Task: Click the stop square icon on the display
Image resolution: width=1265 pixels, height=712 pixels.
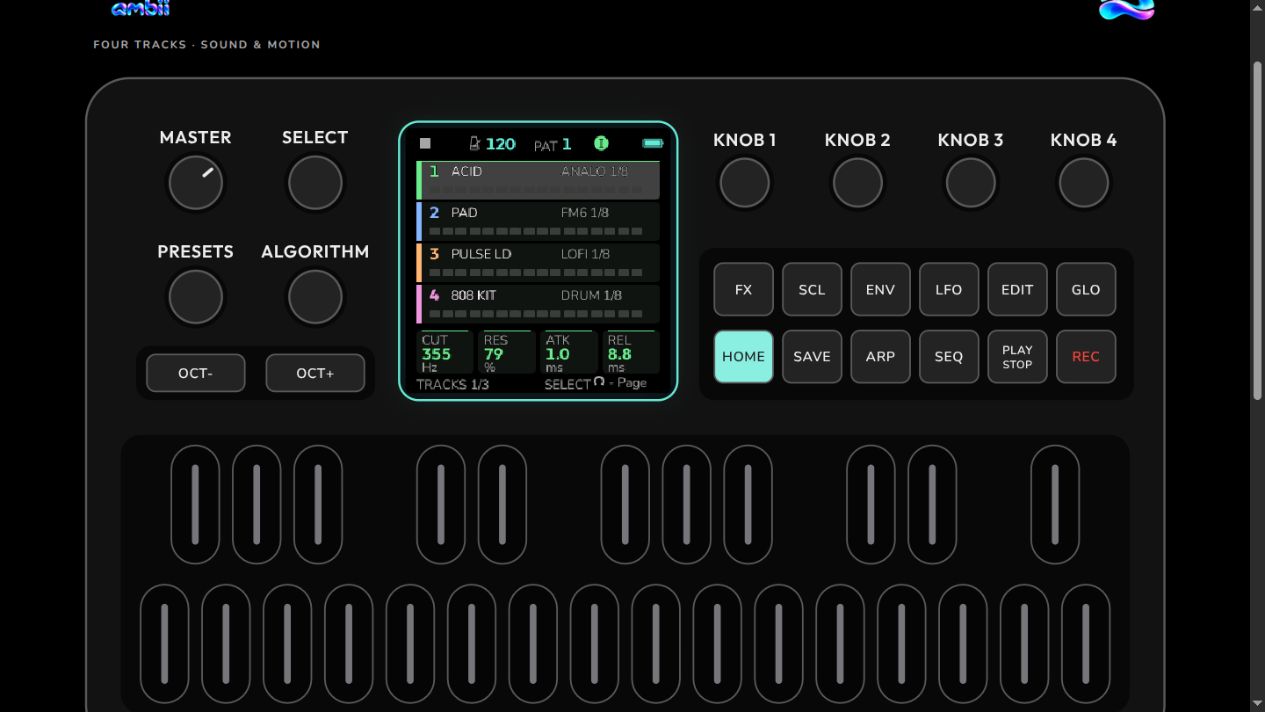Action: coord(425,144)
